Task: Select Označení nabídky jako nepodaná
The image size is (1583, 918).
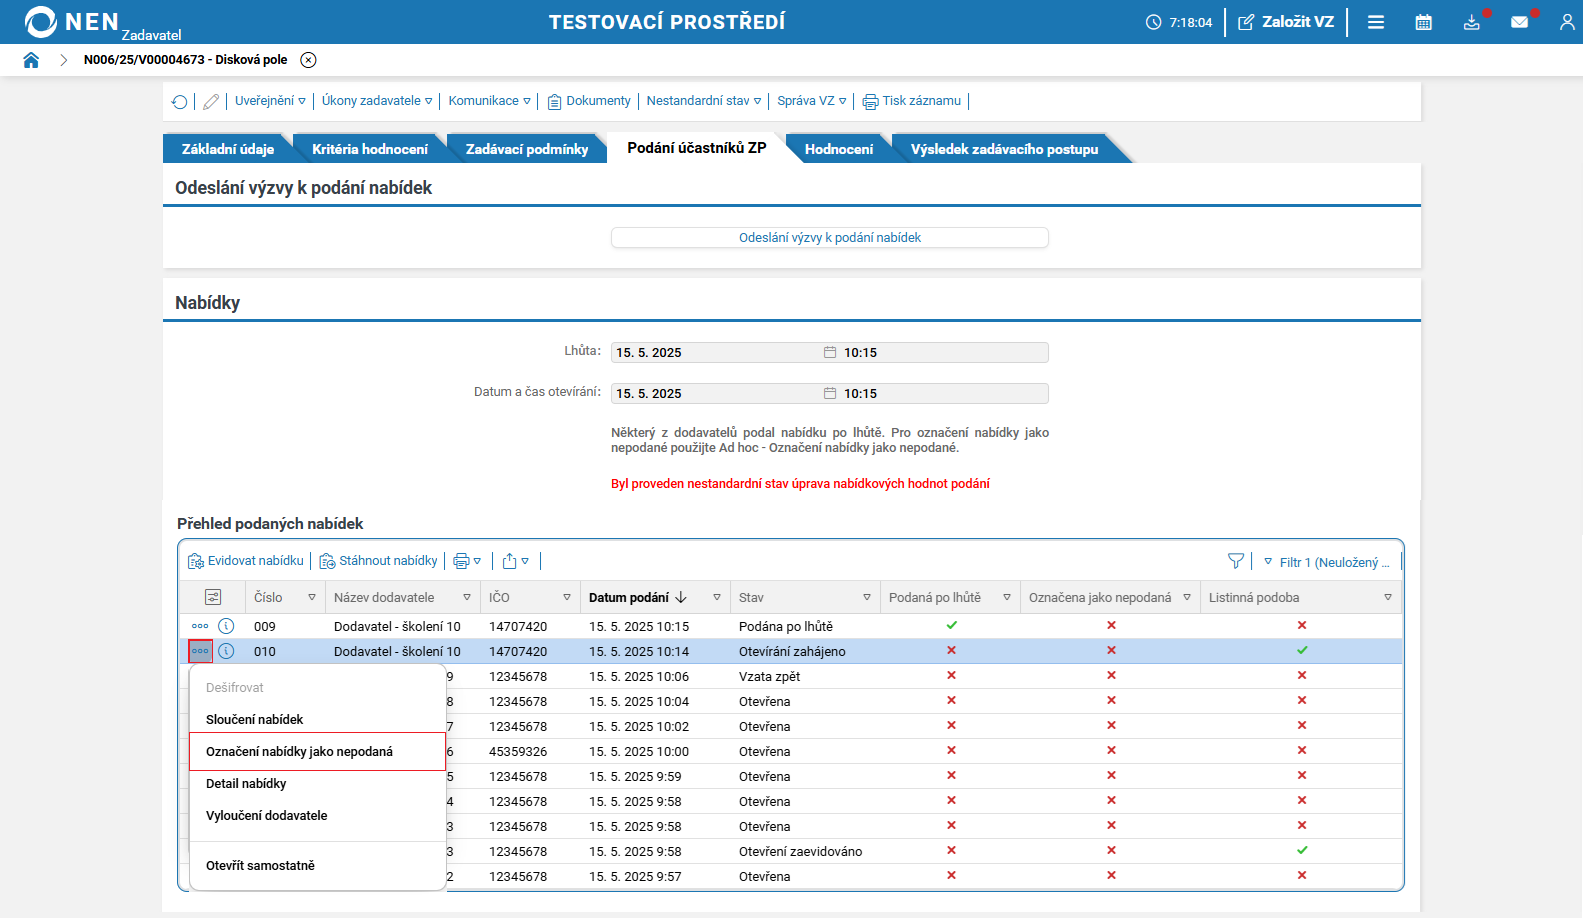Action: (299, 752)
